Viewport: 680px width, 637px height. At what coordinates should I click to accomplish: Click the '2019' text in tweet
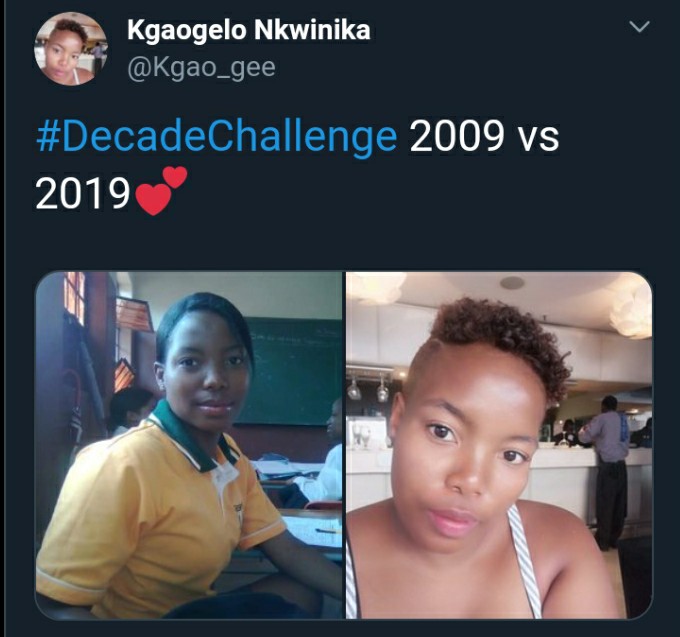(x=82, y=194)
